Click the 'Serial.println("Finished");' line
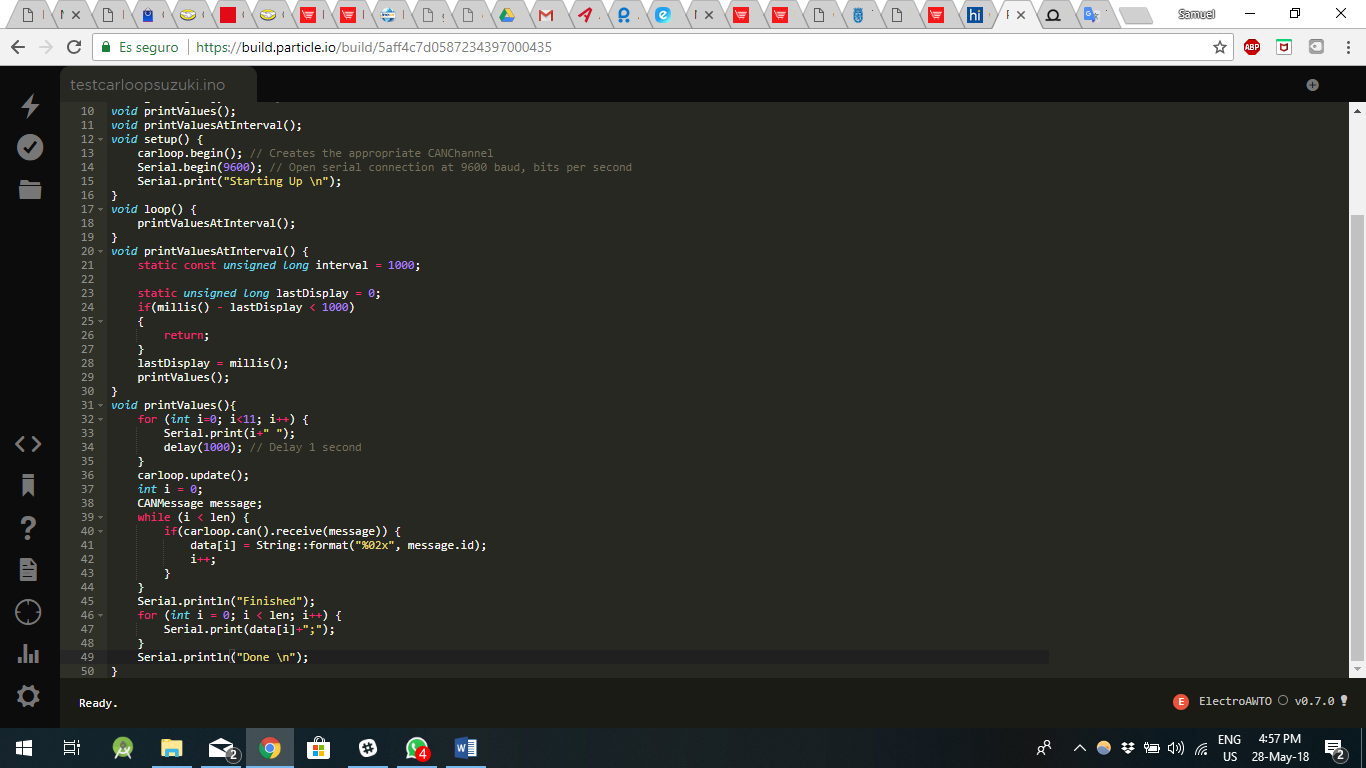Image resolution: width=1366 pixels, height=768 pixels. click(226, 602)
